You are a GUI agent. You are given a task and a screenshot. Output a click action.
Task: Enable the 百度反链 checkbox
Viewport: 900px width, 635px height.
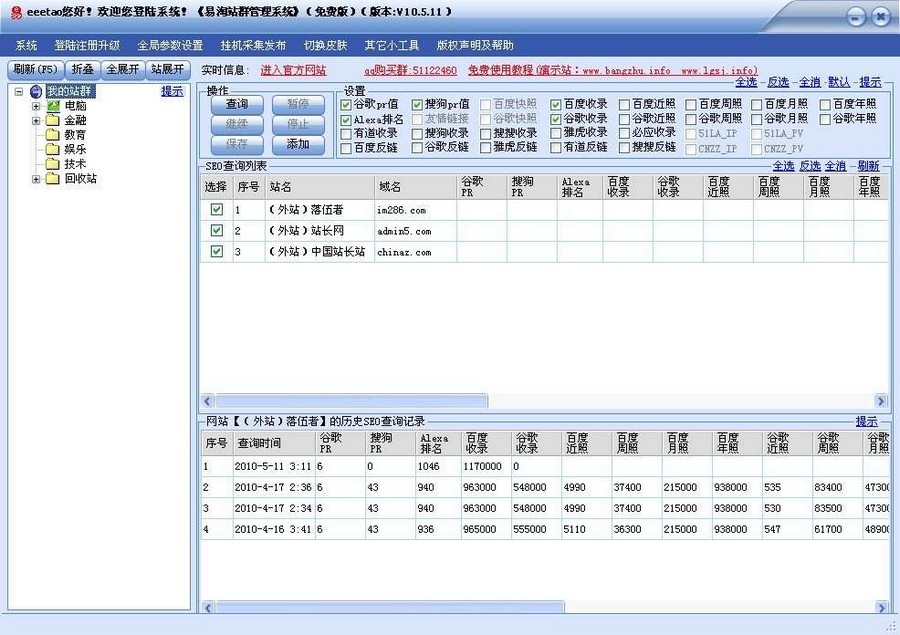(x=346, y=148)
